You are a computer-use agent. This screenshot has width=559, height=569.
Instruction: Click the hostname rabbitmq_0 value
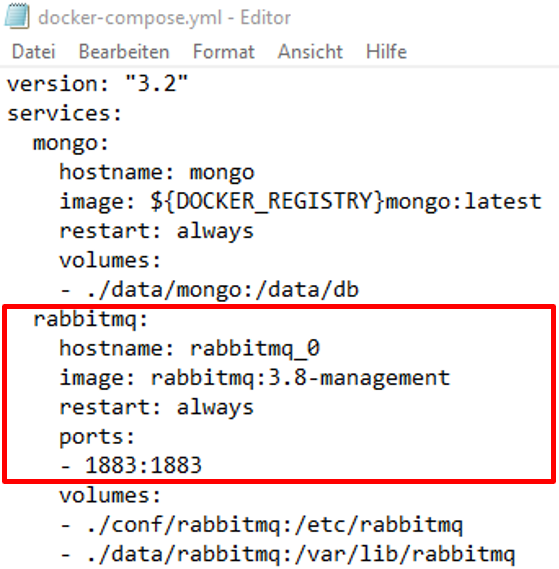pyautogui.click(x=255, y=349)
